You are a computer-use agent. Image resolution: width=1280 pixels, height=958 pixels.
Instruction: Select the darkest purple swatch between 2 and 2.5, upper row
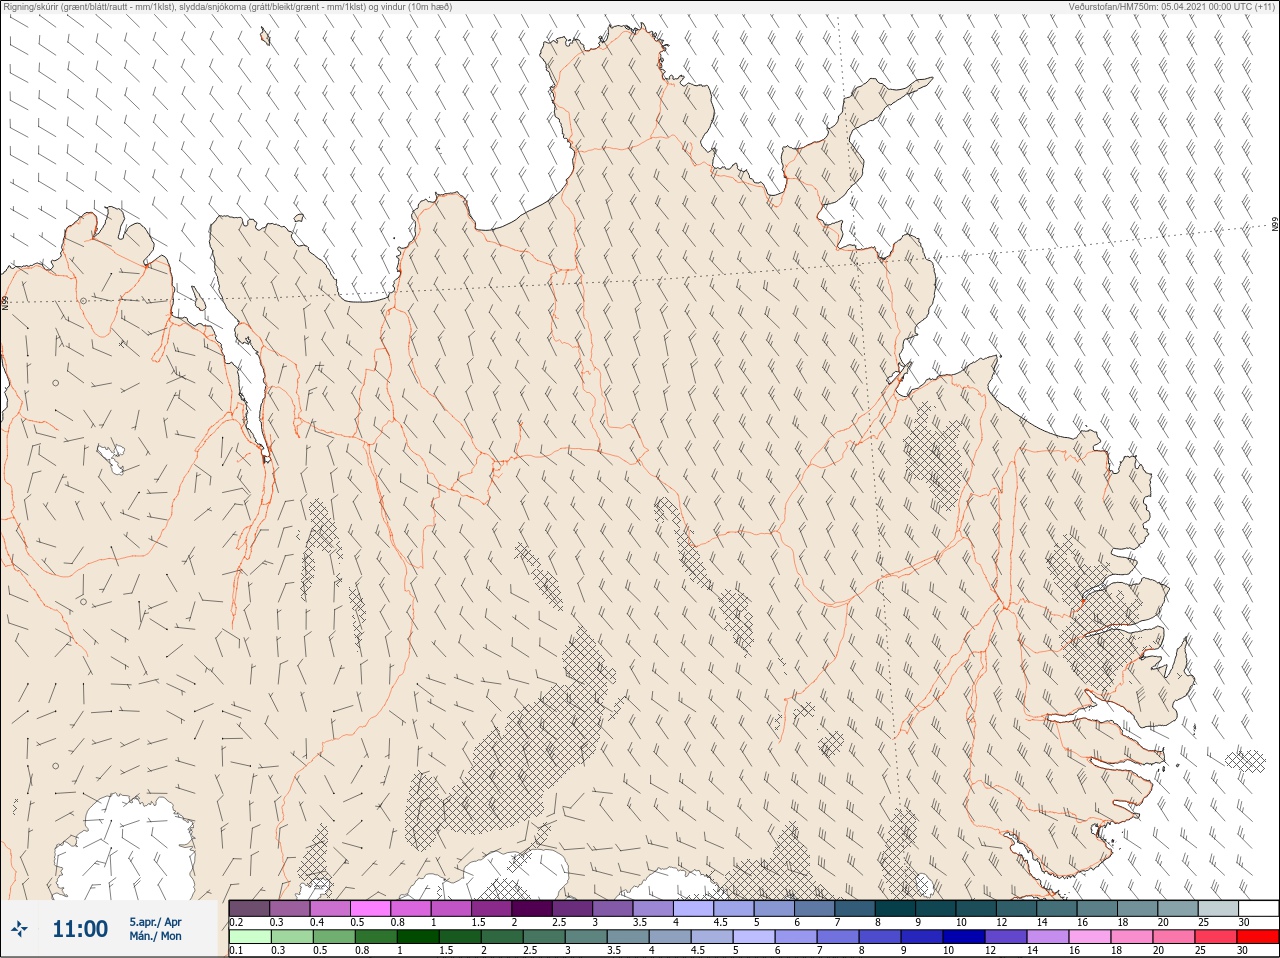point(532,908)
